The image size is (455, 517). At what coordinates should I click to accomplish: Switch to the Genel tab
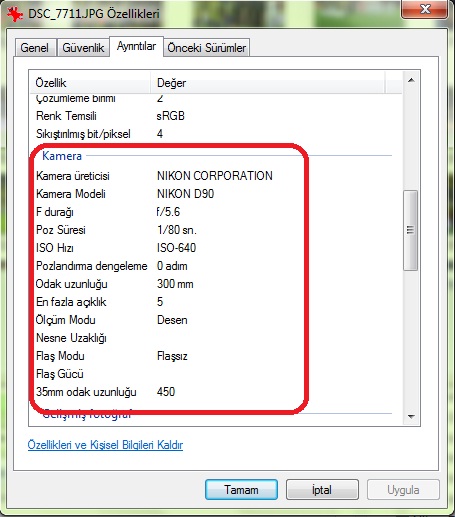pos(35,48)
